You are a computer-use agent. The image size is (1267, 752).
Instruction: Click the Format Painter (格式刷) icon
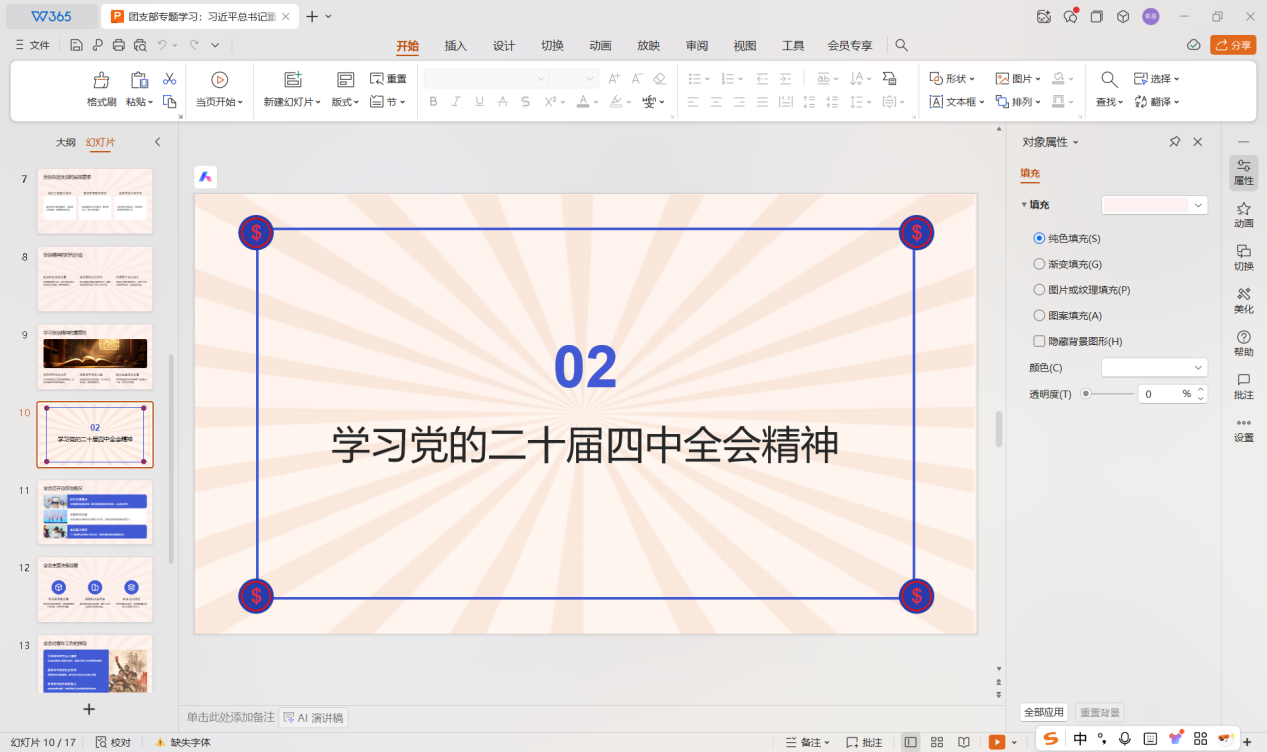tap(101, 81)
